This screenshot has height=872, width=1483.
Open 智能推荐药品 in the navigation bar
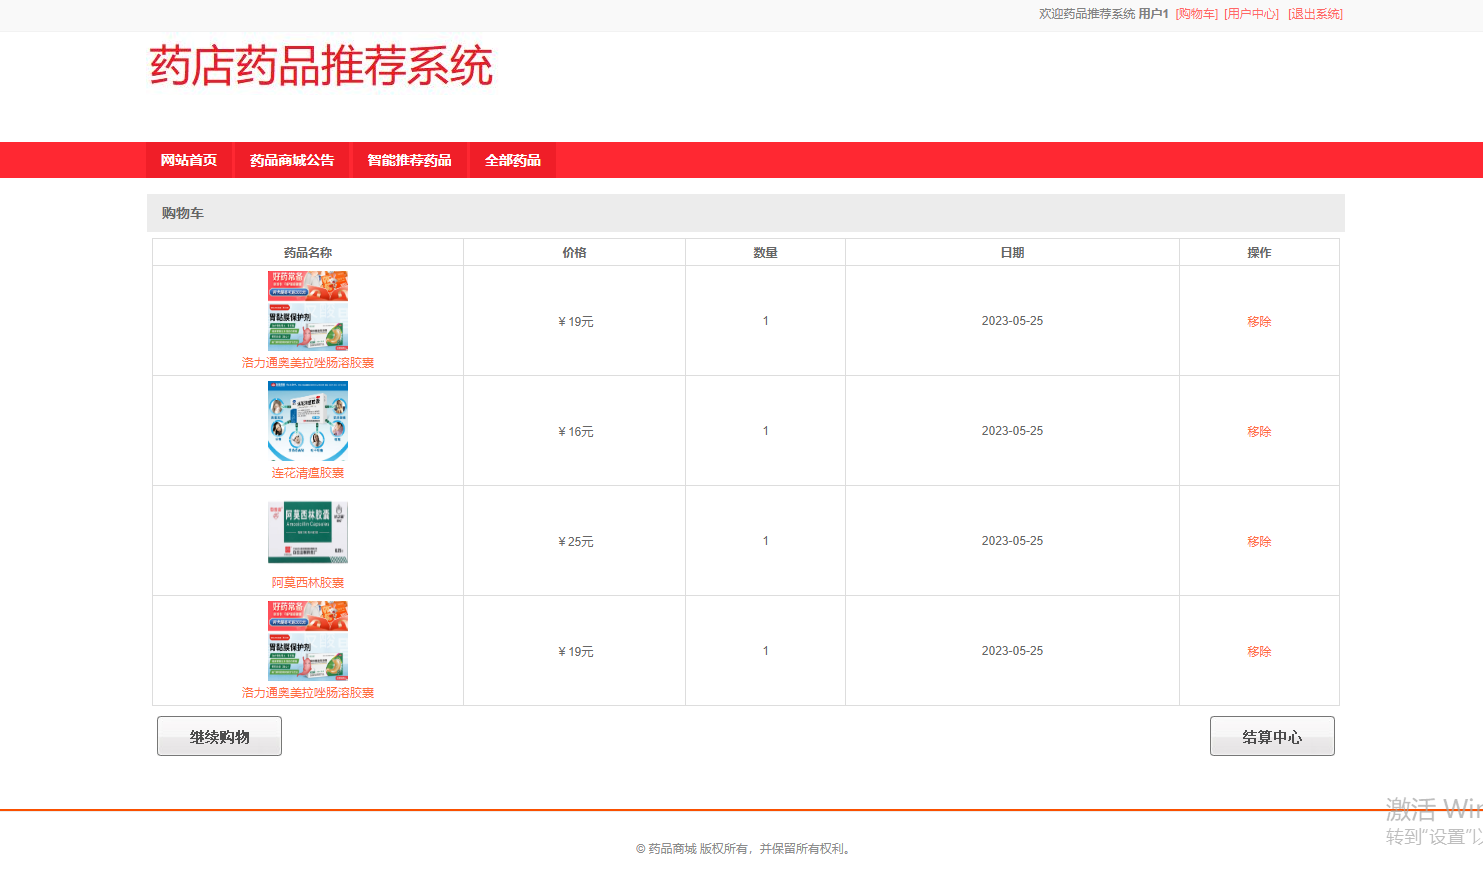pyautogui.click(x=409, y=160)
